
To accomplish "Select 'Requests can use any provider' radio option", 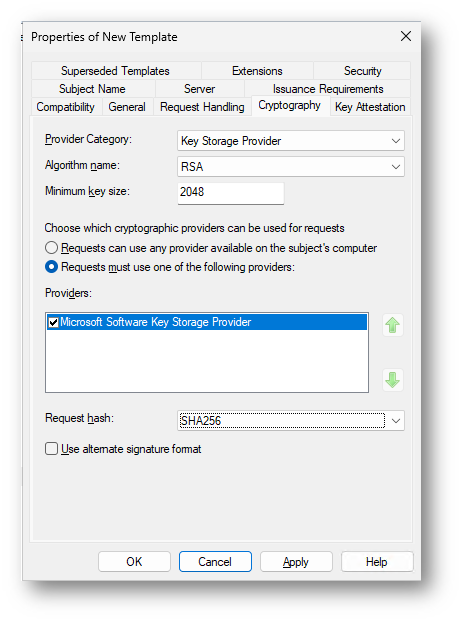I will (x=52, y=248).
